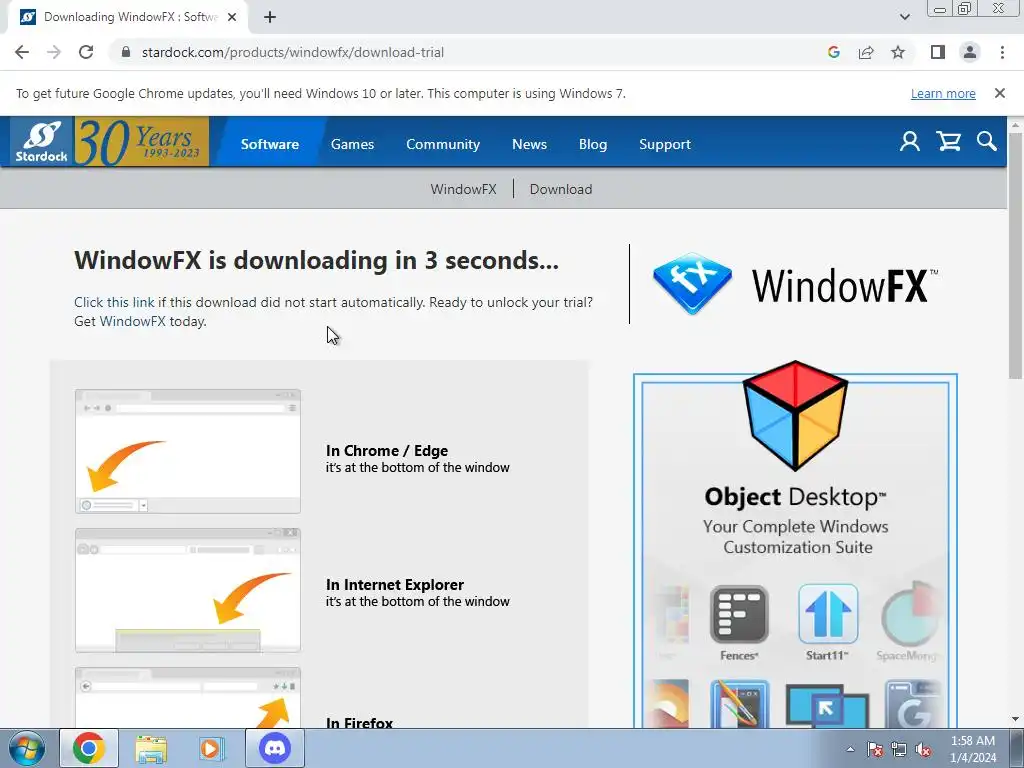Click the 30 Years anniversary banner
This screenshot has height=768, width=1024.
(x=142, y=142)
